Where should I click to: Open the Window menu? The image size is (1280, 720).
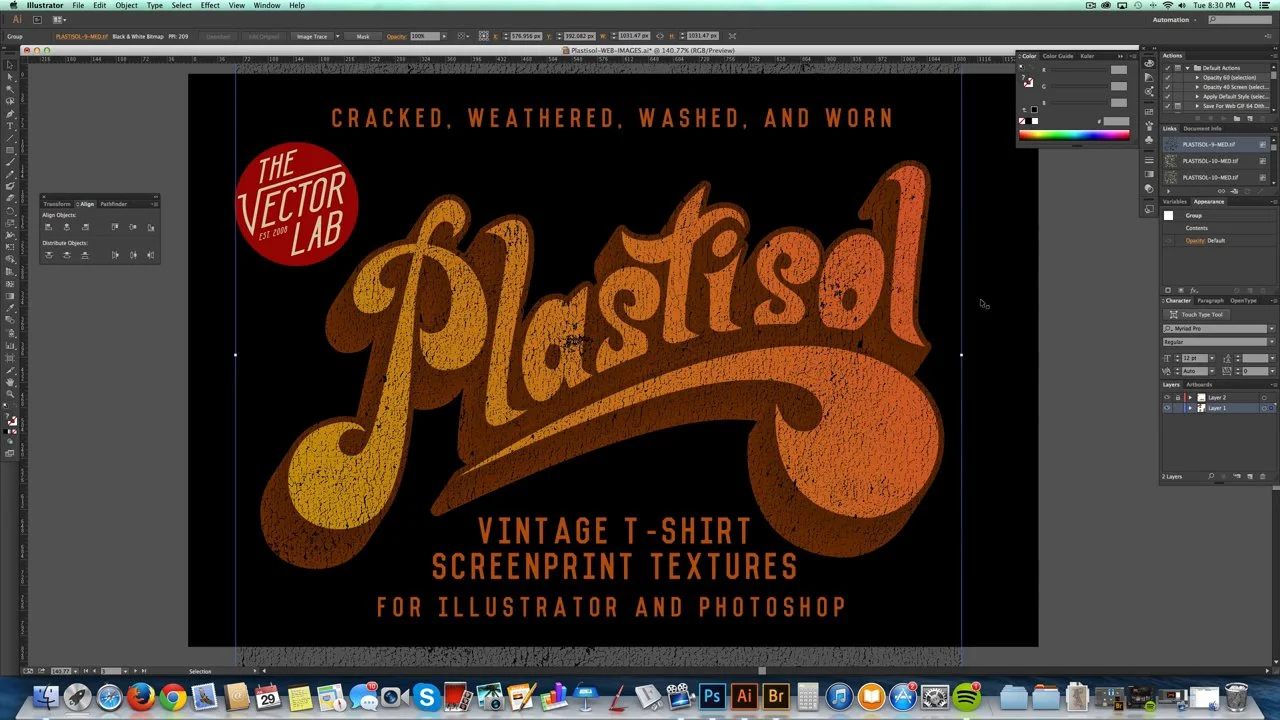click(267, 6)
